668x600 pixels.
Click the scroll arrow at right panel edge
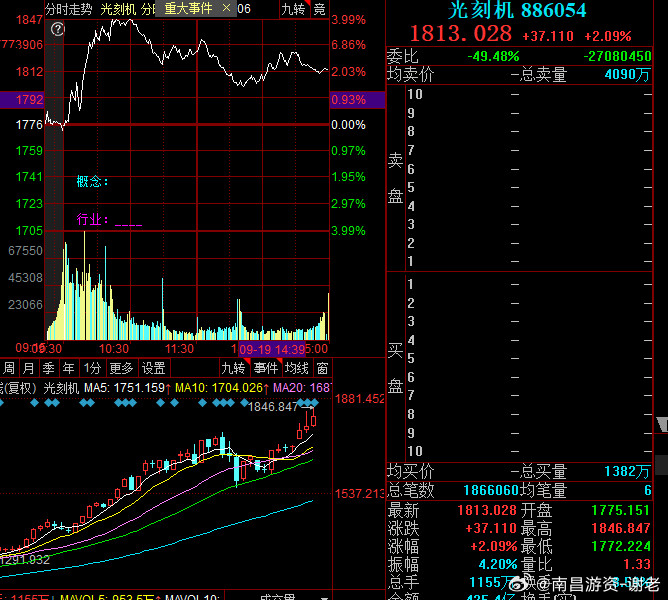(x=662, y=425)
